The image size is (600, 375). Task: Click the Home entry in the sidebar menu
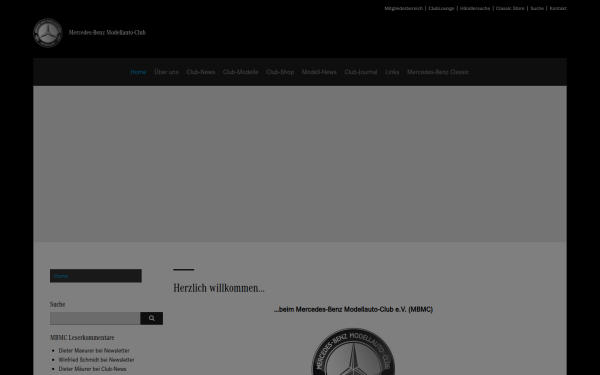(96, 276)
